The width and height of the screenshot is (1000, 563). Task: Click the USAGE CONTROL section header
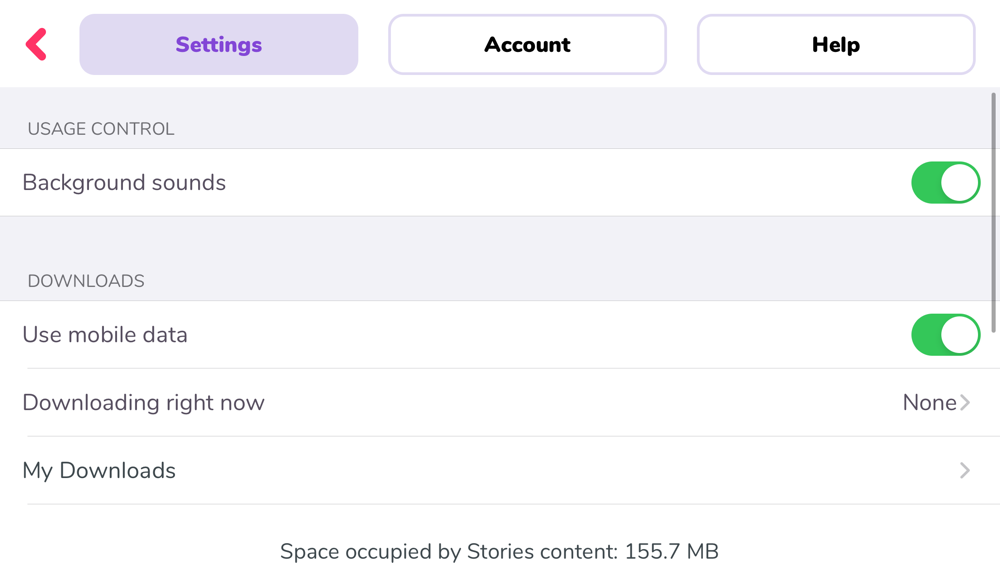(x=101, y=129)
